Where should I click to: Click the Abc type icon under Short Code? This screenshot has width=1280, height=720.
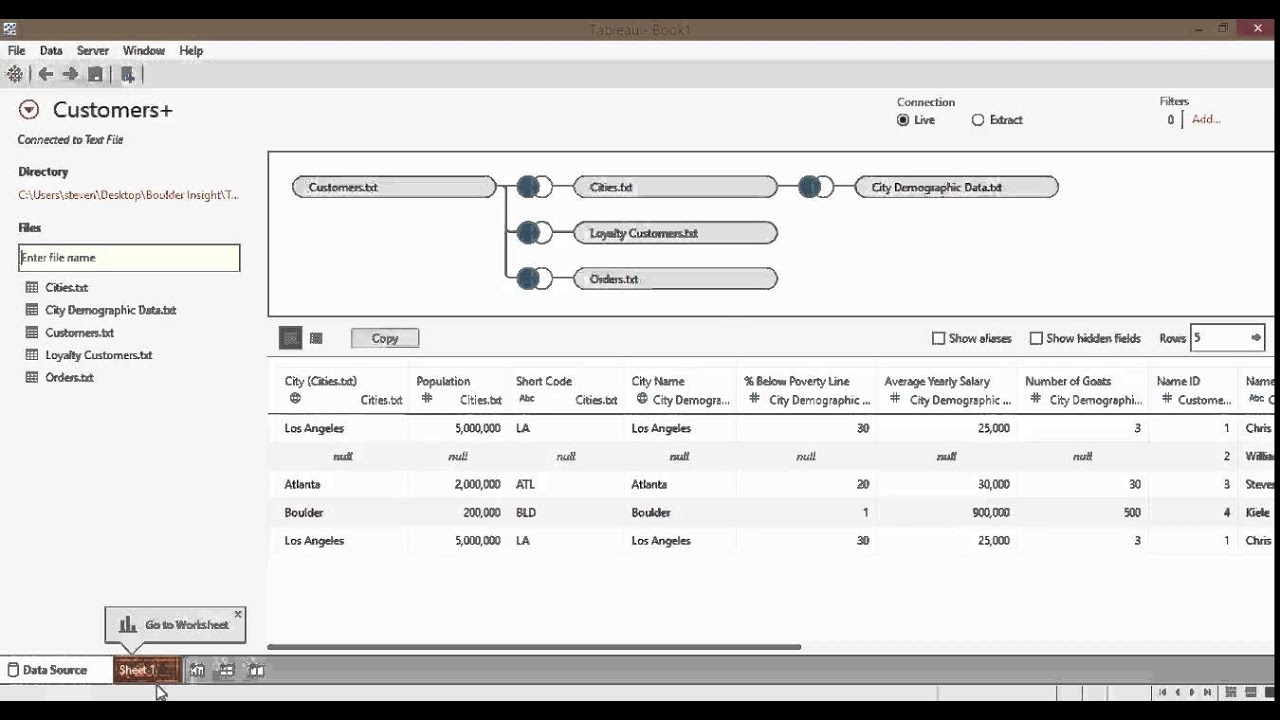(x=527, y=399)
